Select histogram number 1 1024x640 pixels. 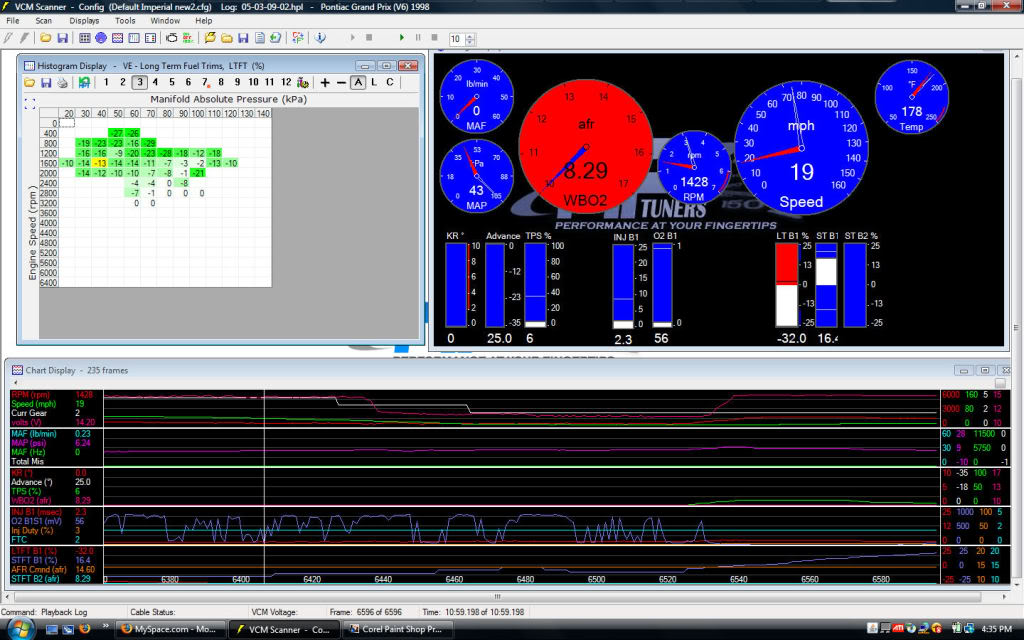coord(106,82)
